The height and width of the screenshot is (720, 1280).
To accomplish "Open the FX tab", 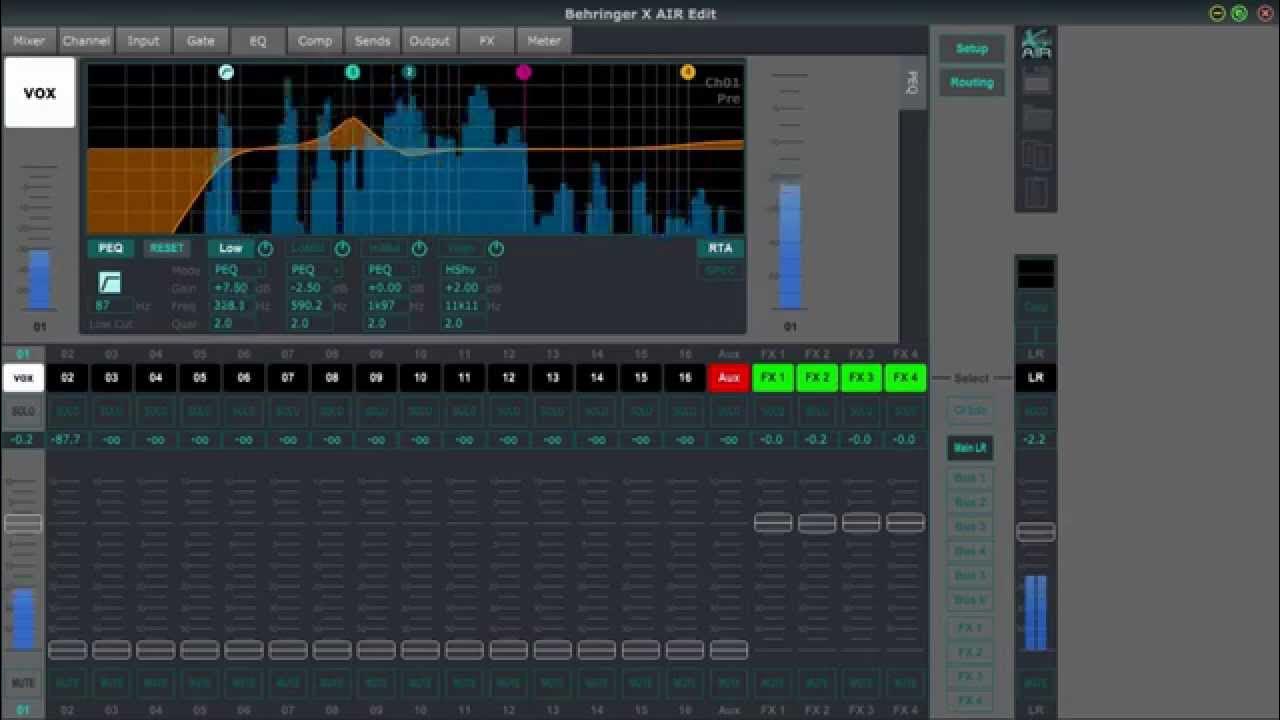I will [x=487, y=41].
